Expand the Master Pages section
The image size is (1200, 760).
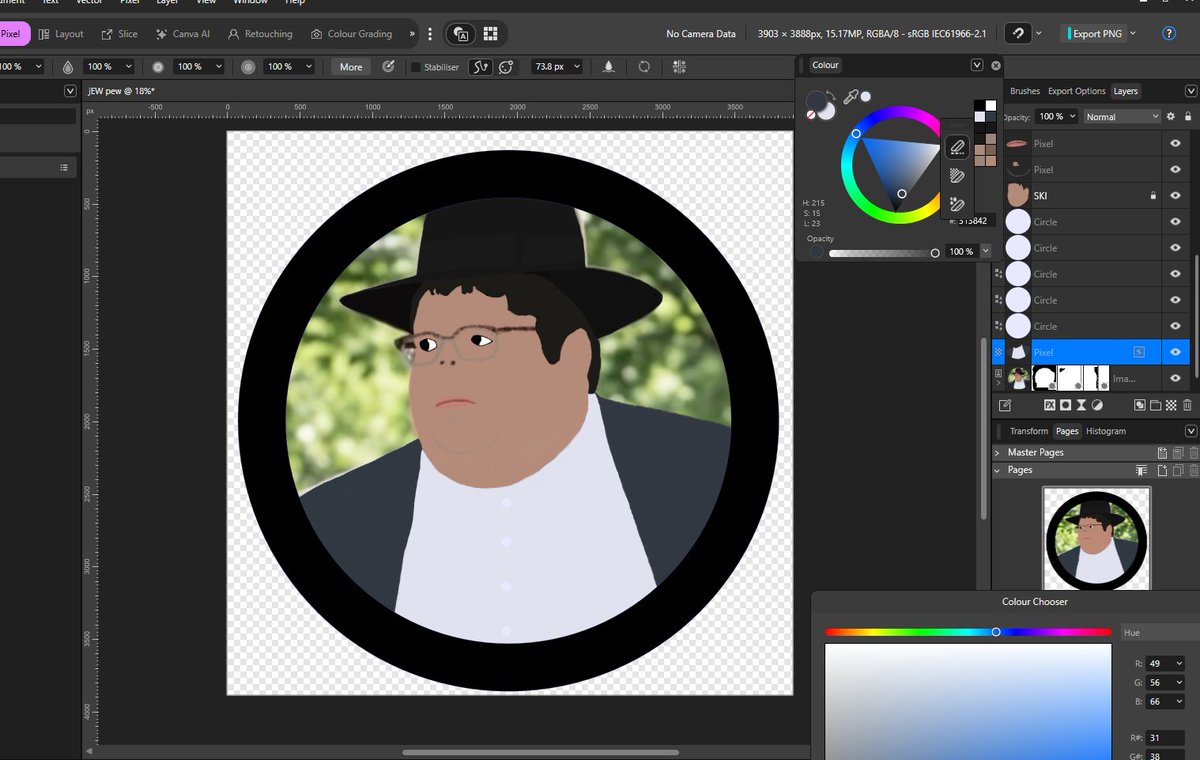(997, 453)
